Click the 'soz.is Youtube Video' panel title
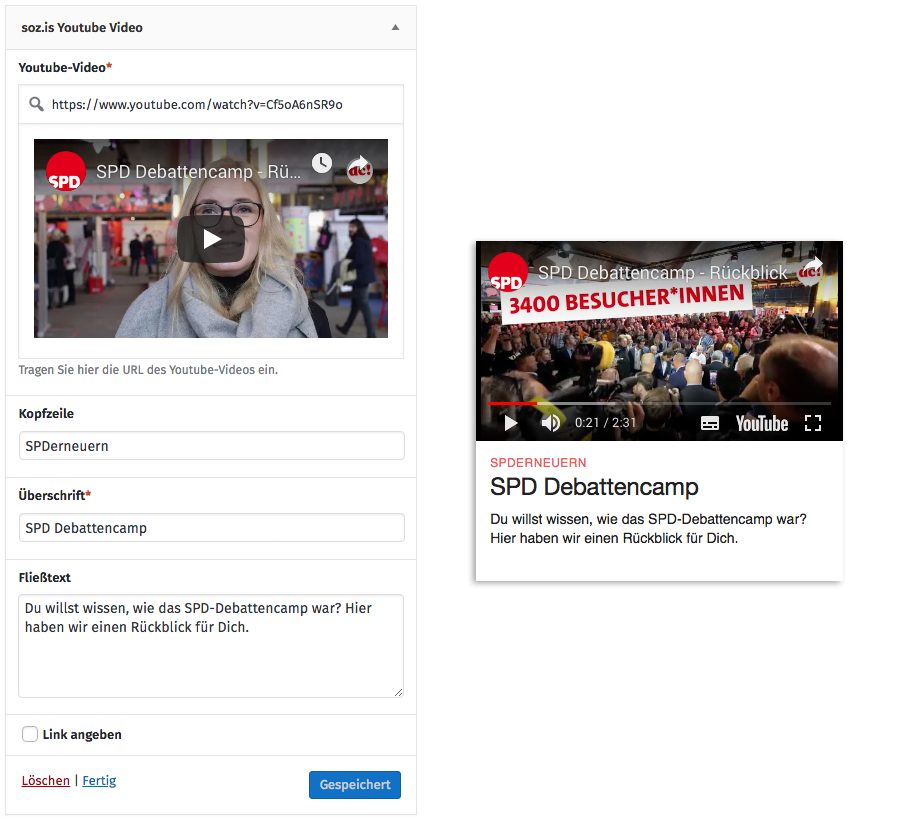This screenshot has width=900, height=821. pos(82,28)
